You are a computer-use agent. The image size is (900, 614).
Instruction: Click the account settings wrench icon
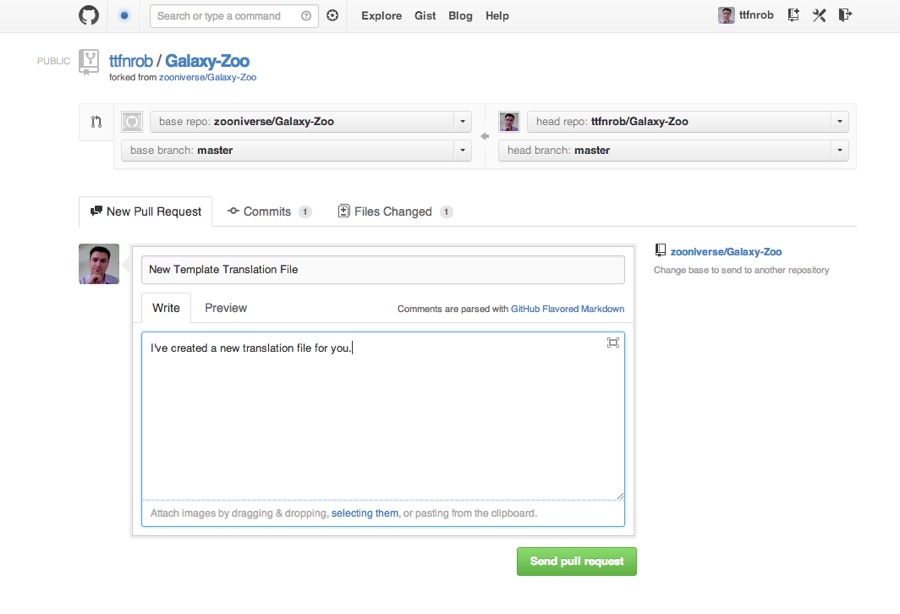pos(820,15)
